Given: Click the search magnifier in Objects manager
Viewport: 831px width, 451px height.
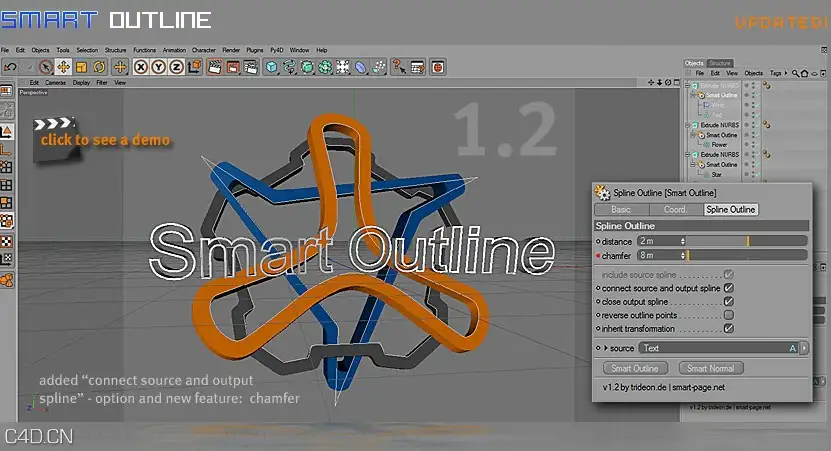Looking at the screenshot, I should tap(795, 74).
